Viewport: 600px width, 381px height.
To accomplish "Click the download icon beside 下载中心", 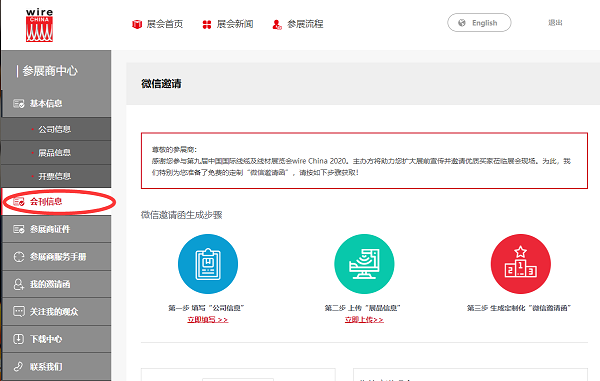I will tap(19, 339).
